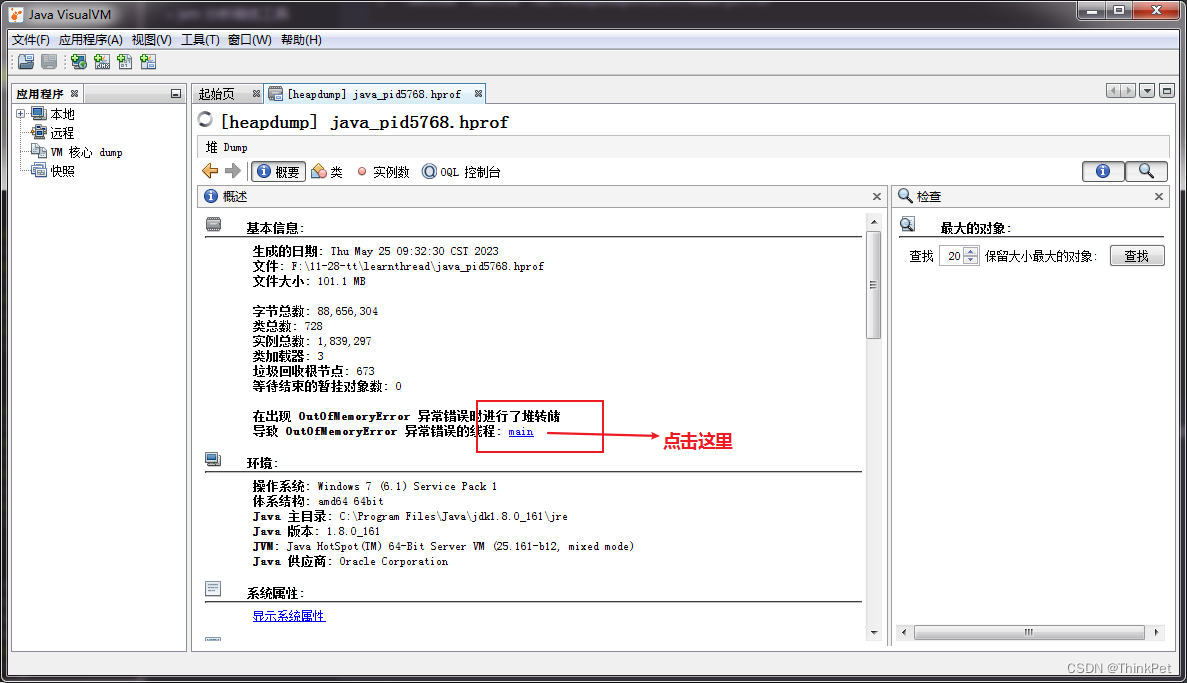
Task: Click the 概述 panel scroll-down arrow
Action: [874, 632]
